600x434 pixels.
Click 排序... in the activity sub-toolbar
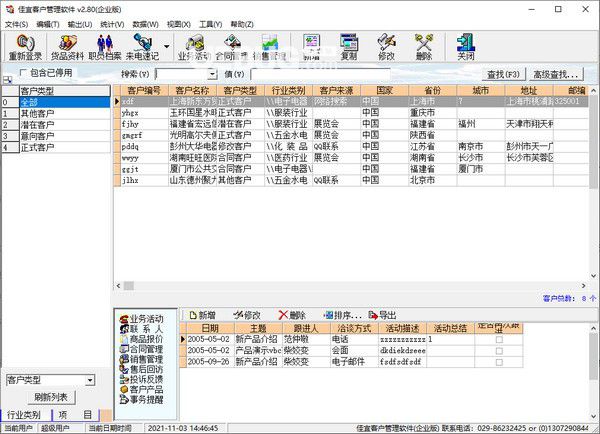[x=343, y=315]
